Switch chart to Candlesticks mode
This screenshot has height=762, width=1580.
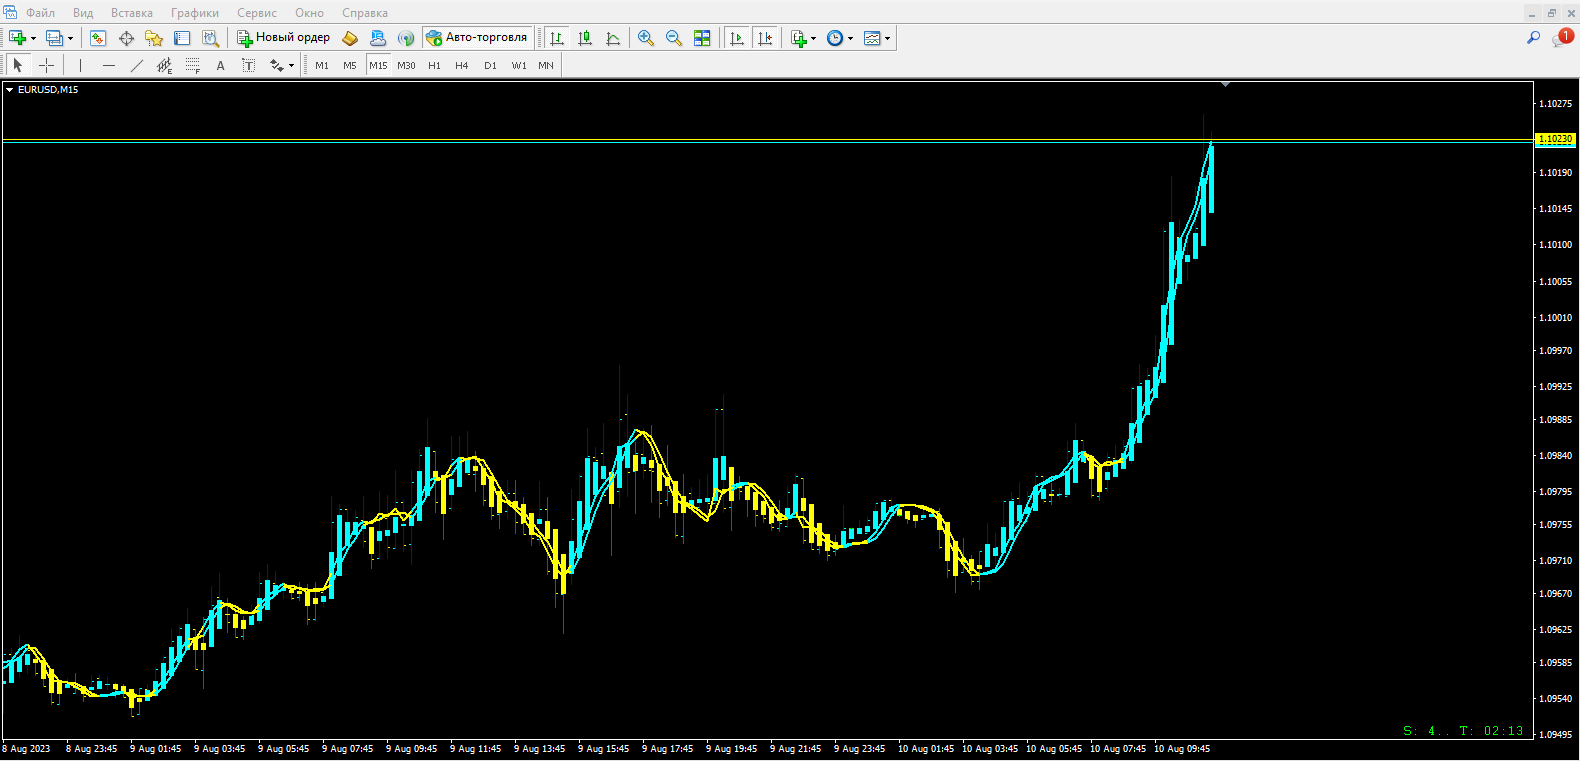(585, 38)
